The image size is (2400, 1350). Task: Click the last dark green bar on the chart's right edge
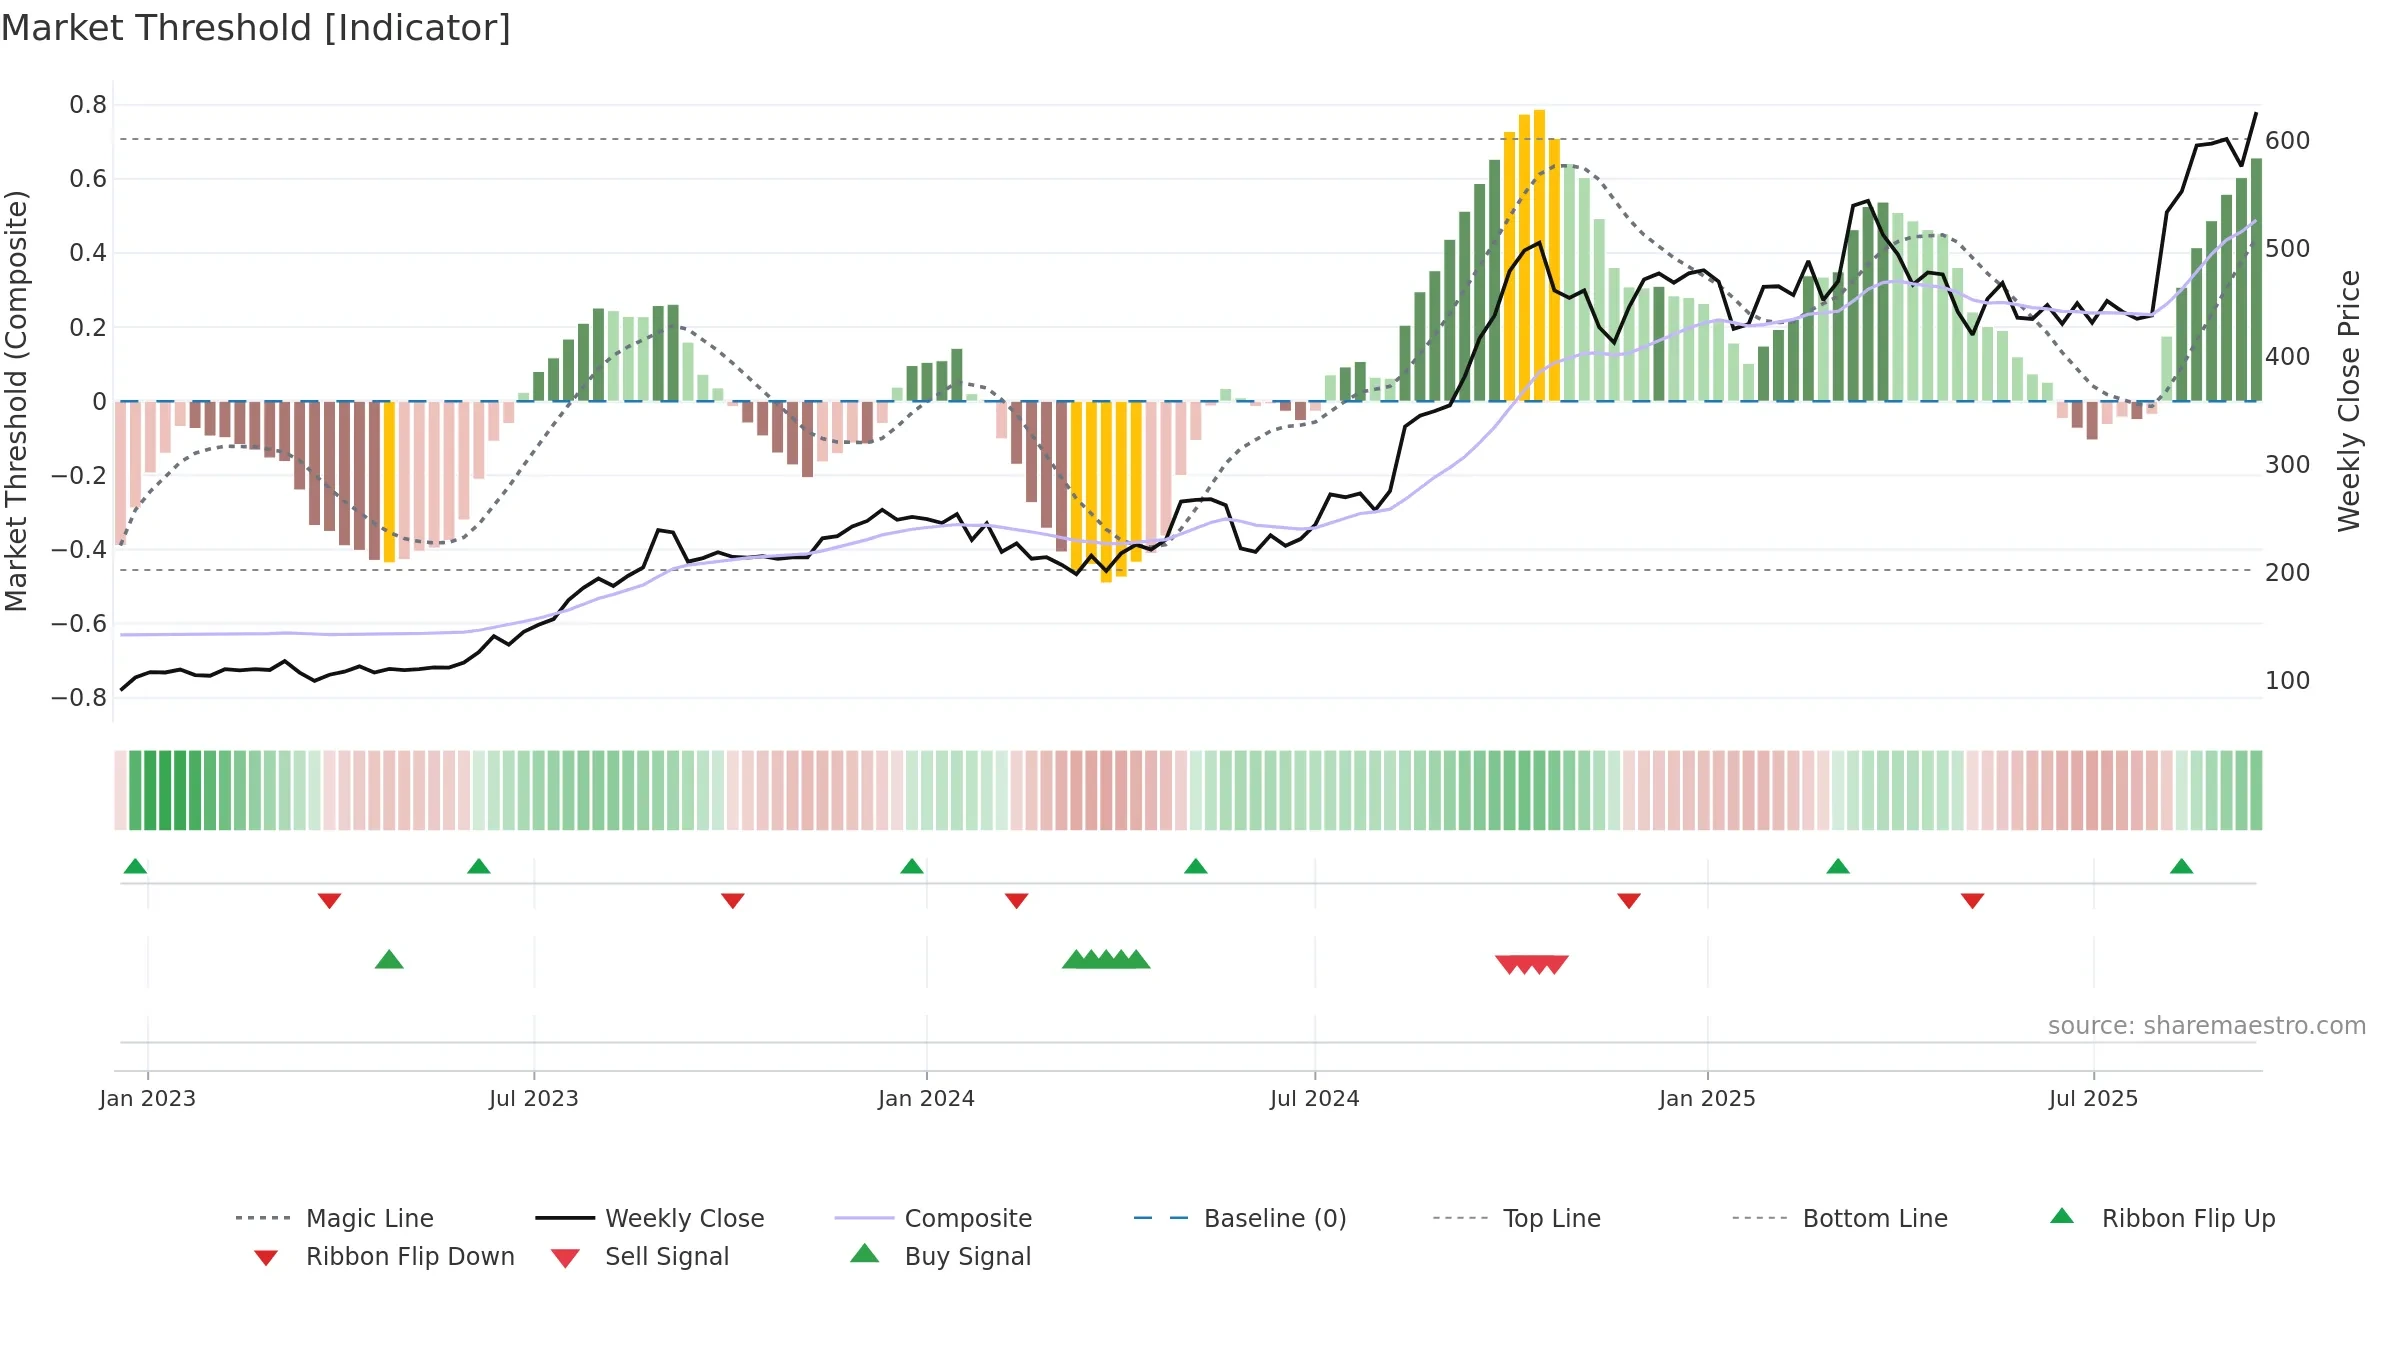(x=2256, y=280)
